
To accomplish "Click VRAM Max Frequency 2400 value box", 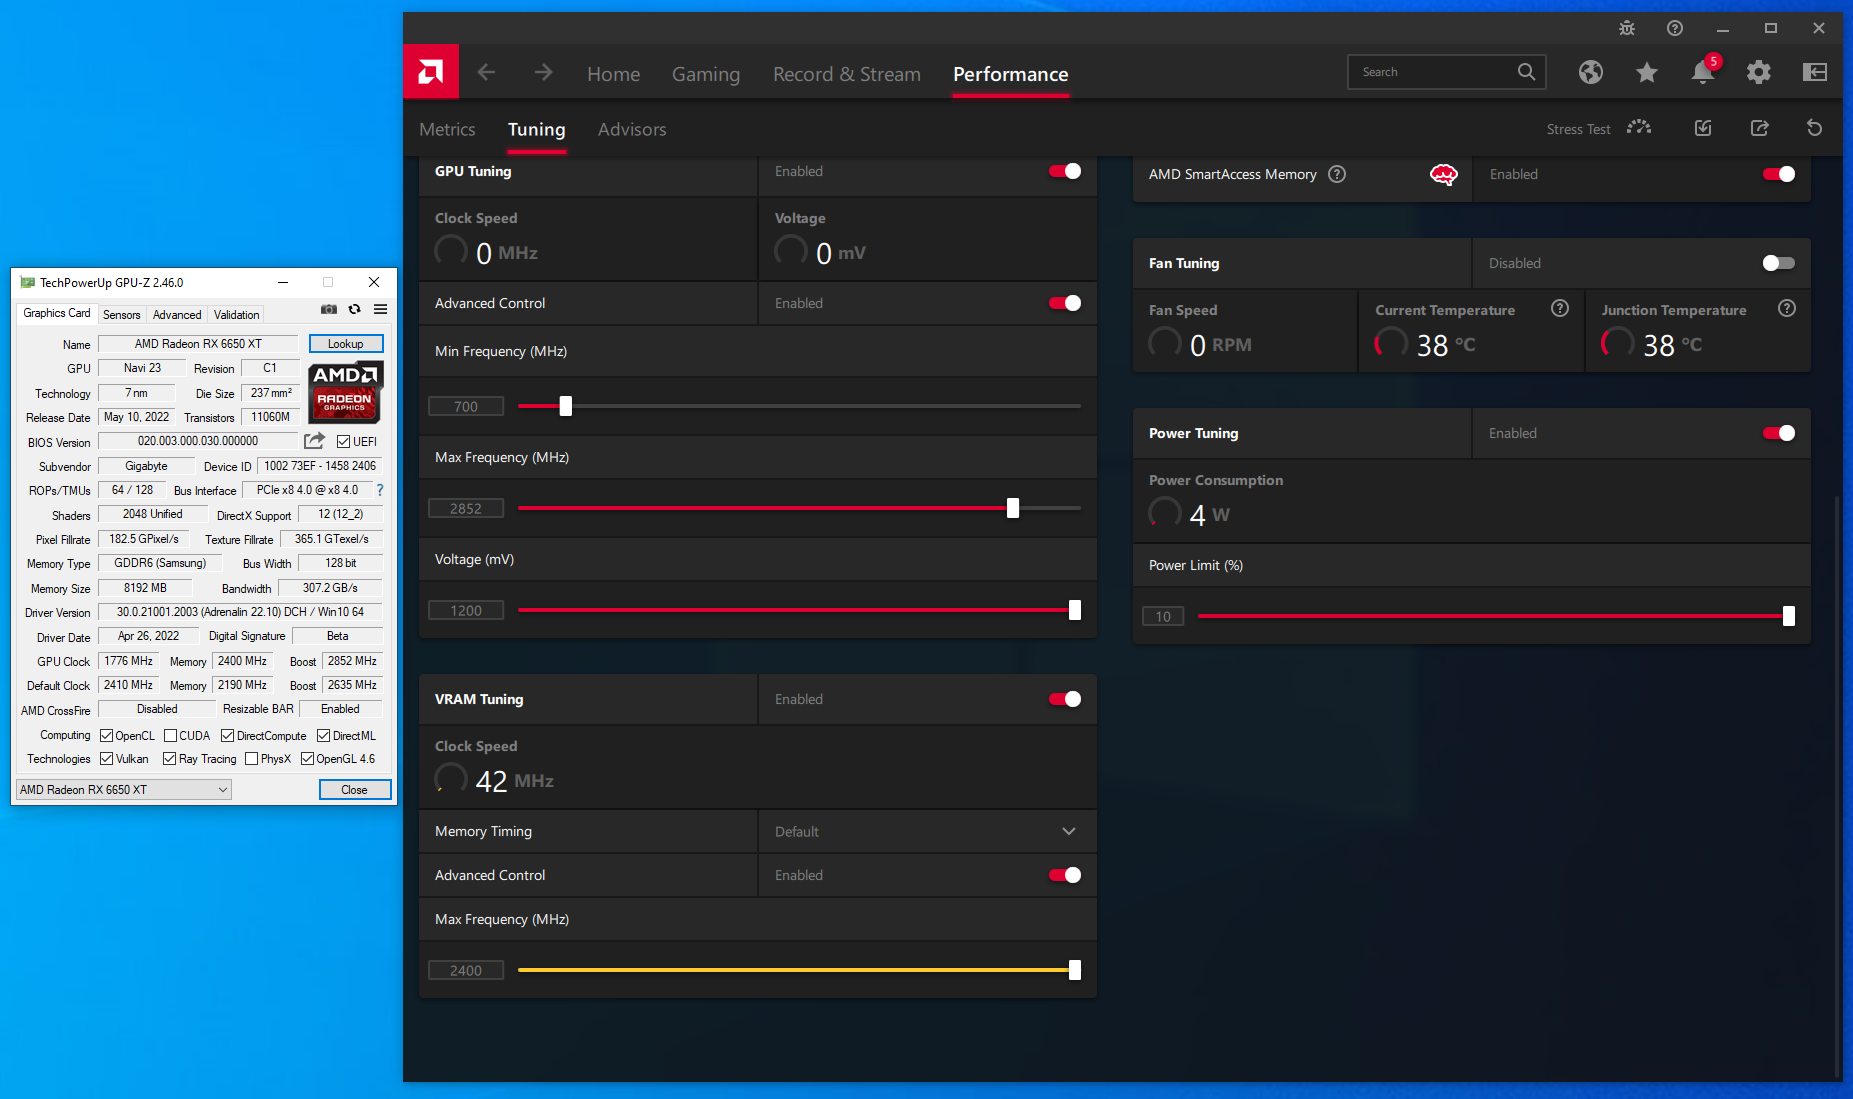I will pos(466,970).
